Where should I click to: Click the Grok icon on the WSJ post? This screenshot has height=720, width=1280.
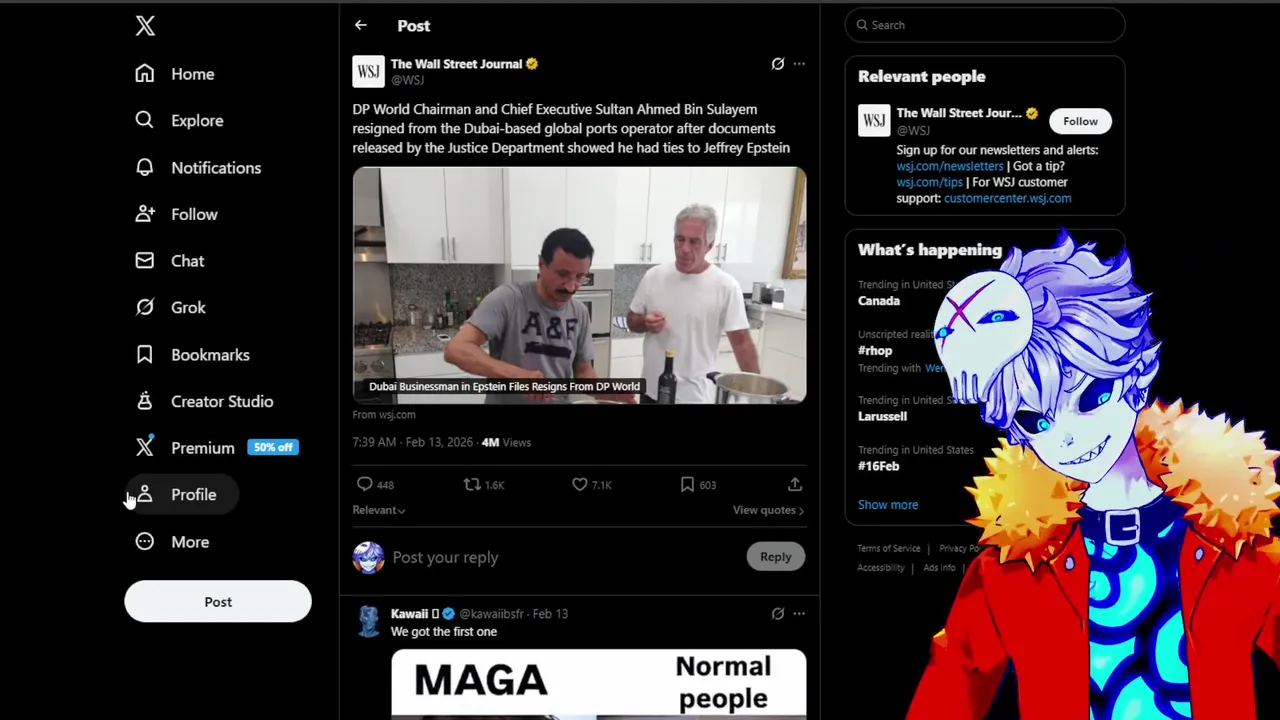pos(777,64)
